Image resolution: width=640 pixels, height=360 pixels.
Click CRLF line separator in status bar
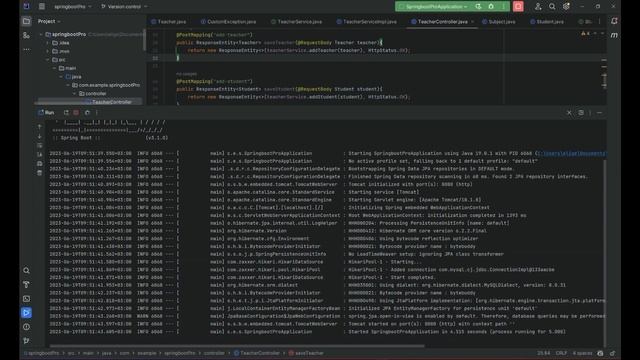(x=561, y=353)
